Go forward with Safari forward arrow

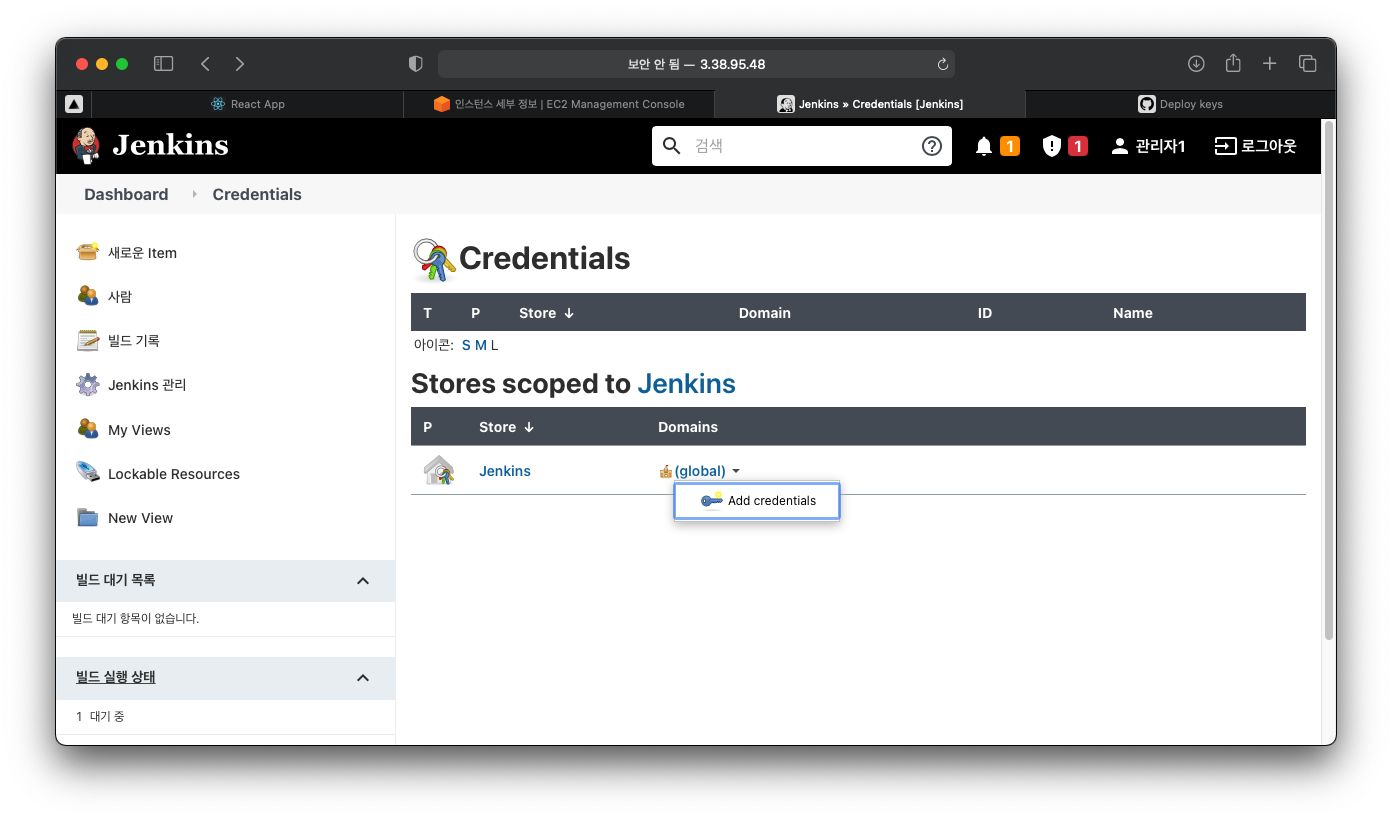click(240, 64)
